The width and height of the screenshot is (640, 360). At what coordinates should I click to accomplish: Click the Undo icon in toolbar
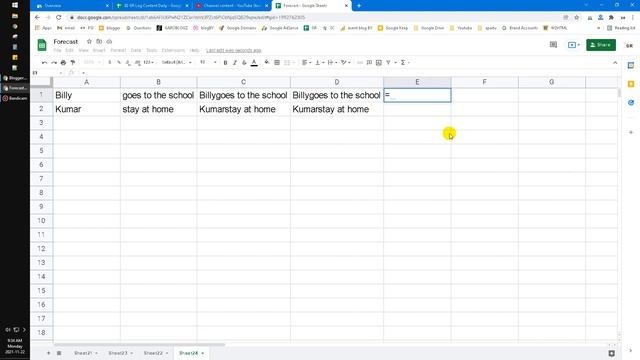tap(44, 62)
